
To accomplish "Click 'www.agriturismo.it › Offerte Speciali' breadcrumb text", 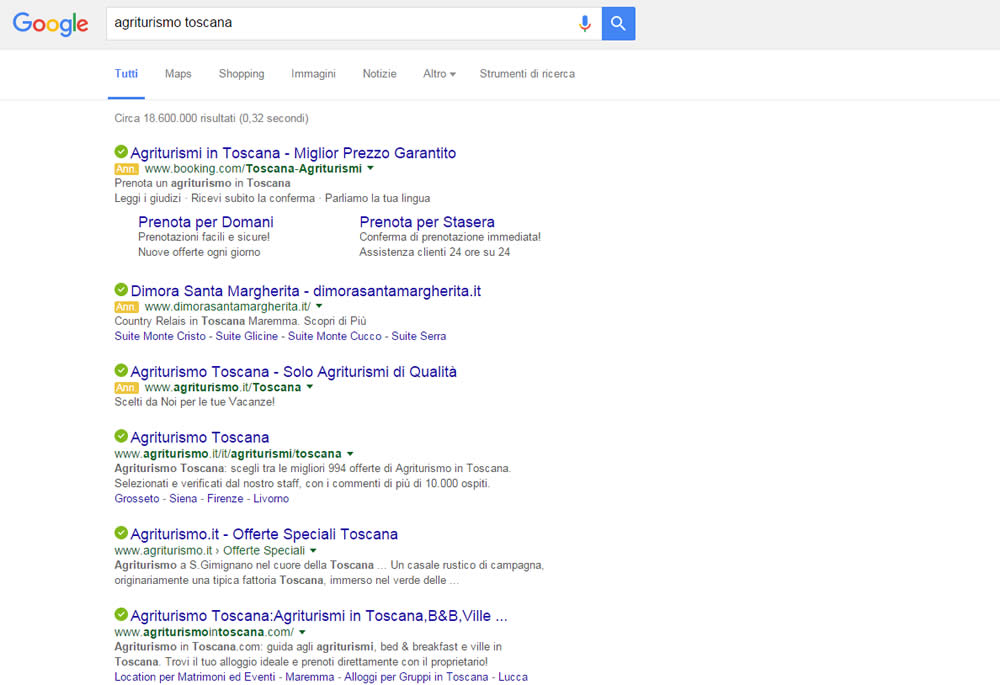I will point(210,550).
